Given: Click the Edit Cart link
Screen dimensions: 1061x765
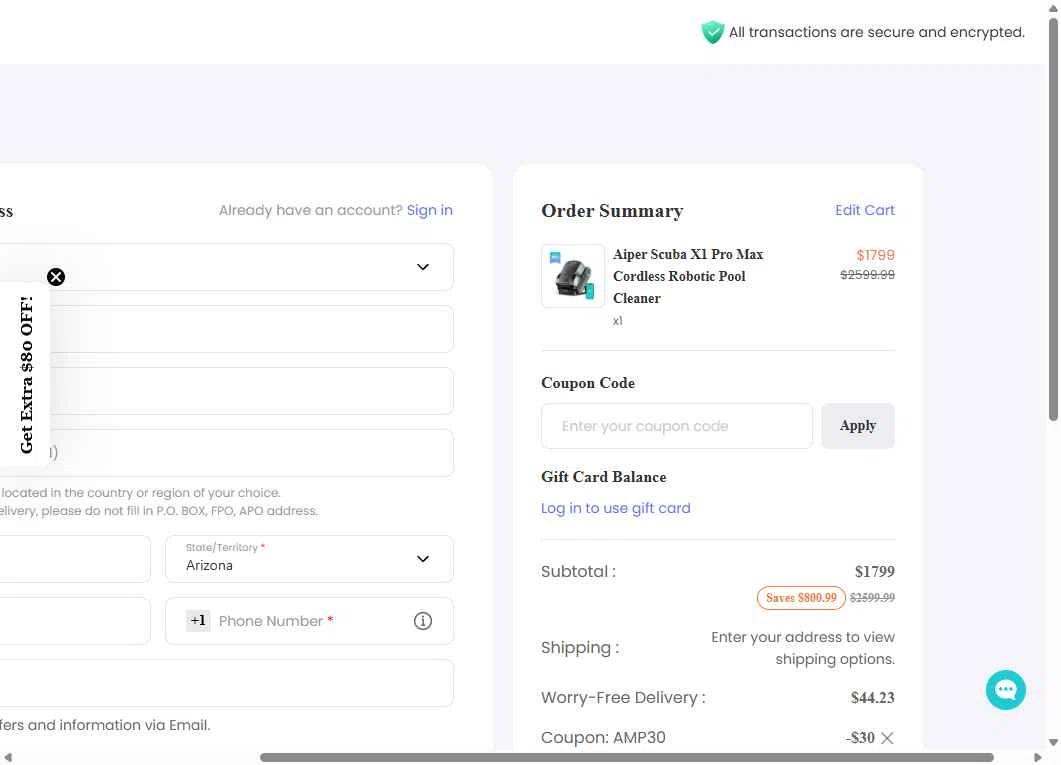Looking at the screenshot, I should [x=865, y=210].
